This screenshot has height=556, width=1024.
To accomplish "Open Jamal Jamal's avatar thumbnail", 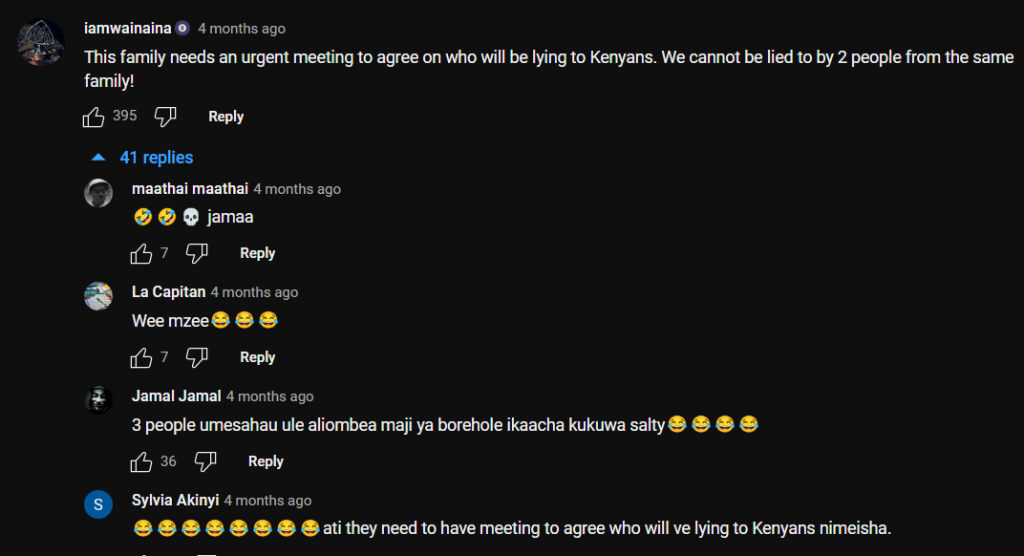I will (x=99, y=400).
